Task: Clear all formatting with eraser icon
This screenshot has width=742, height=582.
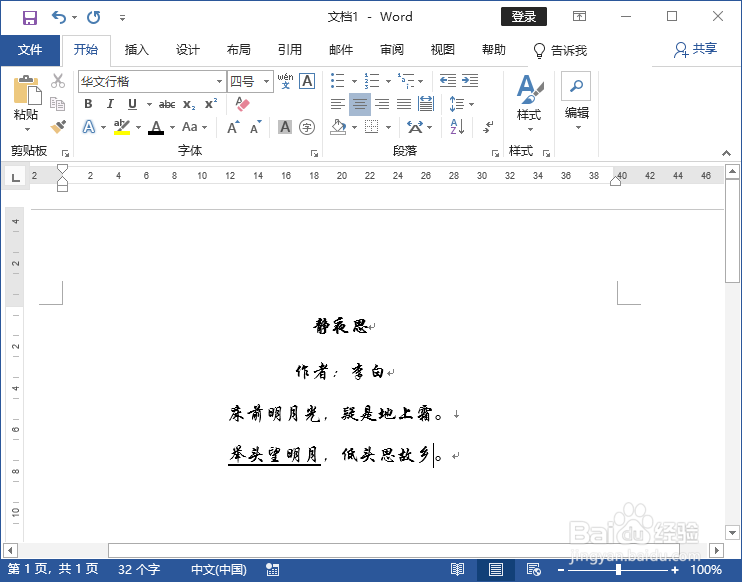Action: coord(242,104)
